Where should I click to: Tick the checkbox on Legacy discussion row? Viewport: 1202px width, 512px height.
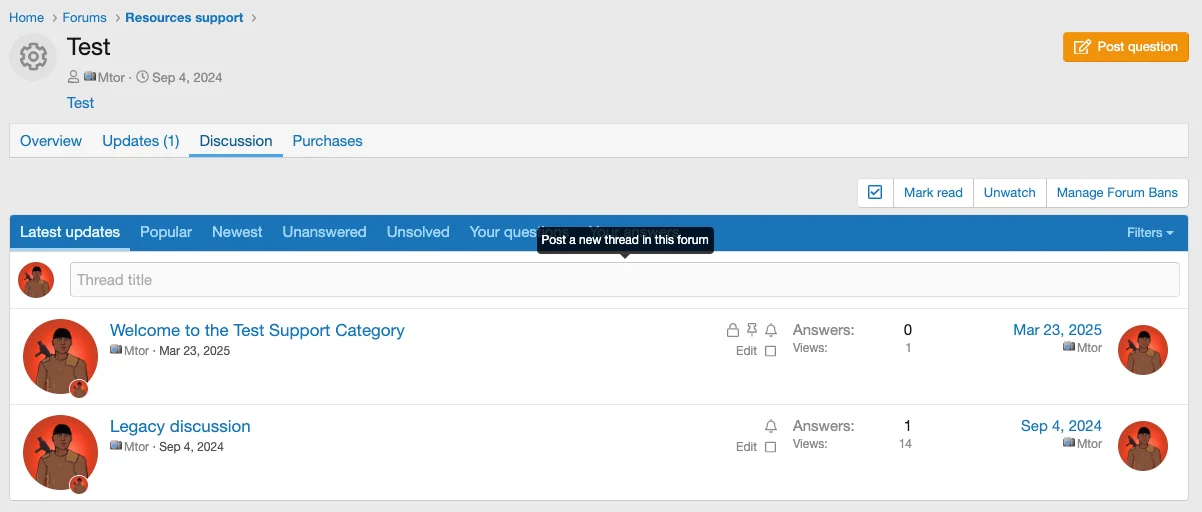(x=770, y=447)
